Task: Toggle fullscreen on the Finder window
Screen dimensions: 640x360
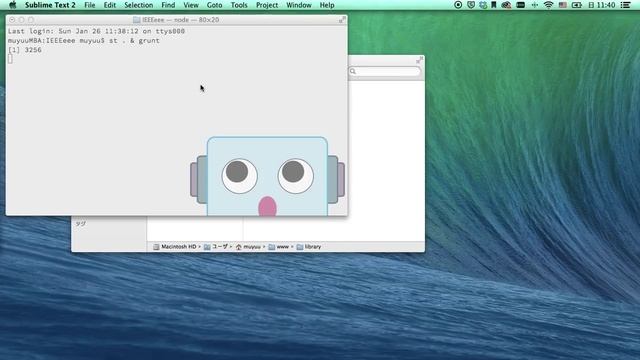Action: tap(419, 60)
